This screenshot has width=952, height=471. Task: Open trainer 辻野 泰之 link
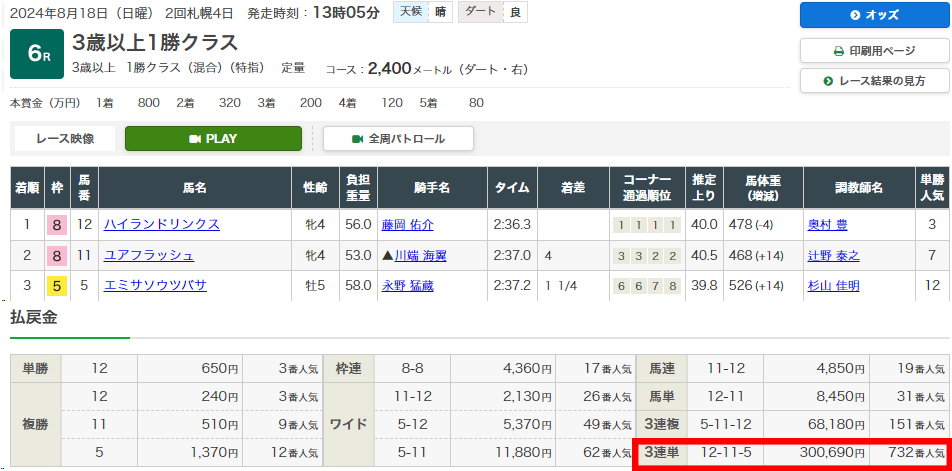click(x=834, y=256)
